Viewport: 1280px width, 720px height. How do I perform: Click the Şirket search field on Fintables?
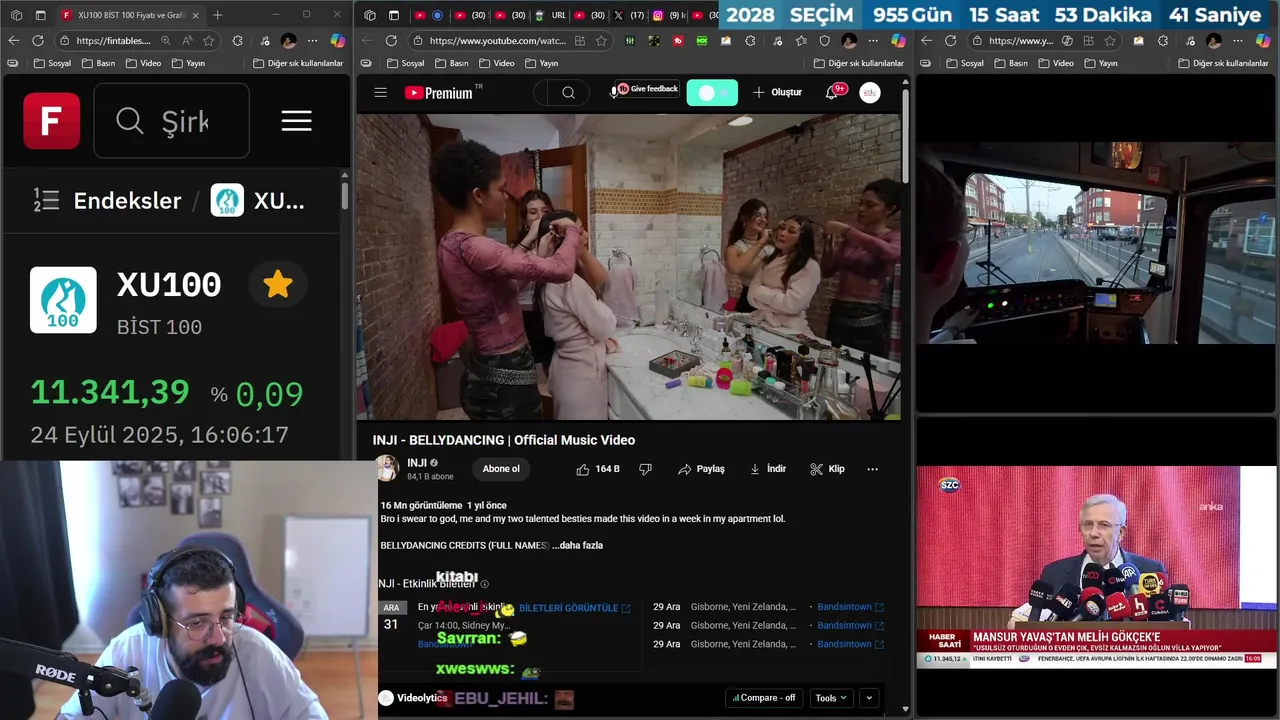172,121
